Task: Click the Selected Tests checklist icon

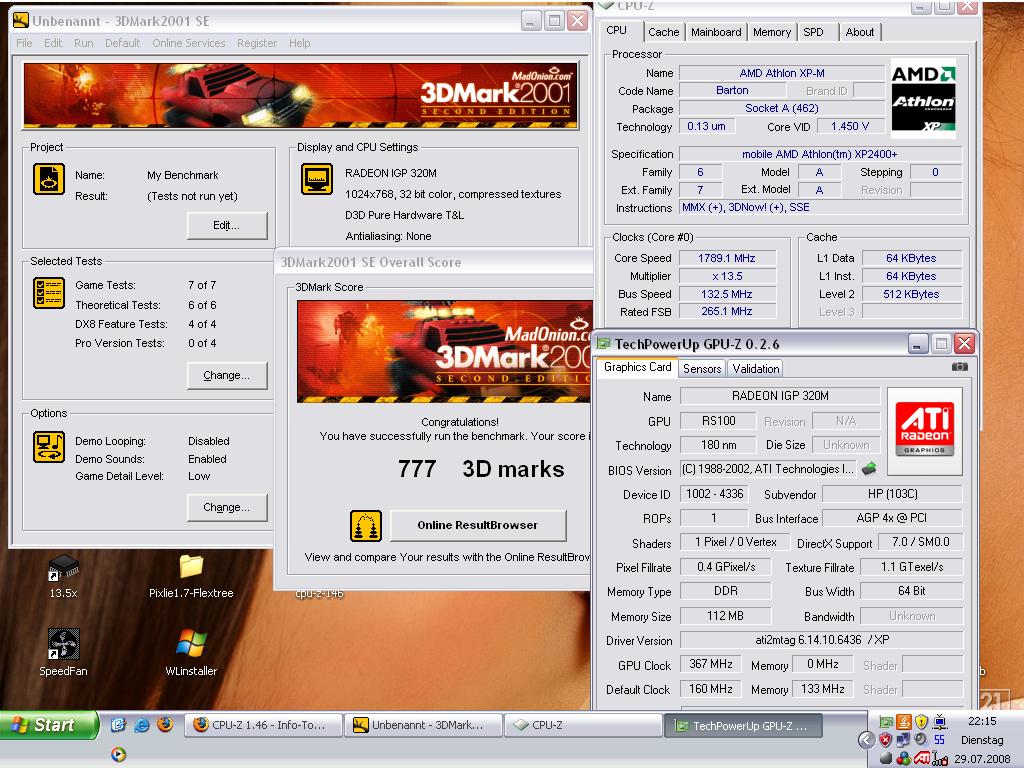Action: click(49, 293)
